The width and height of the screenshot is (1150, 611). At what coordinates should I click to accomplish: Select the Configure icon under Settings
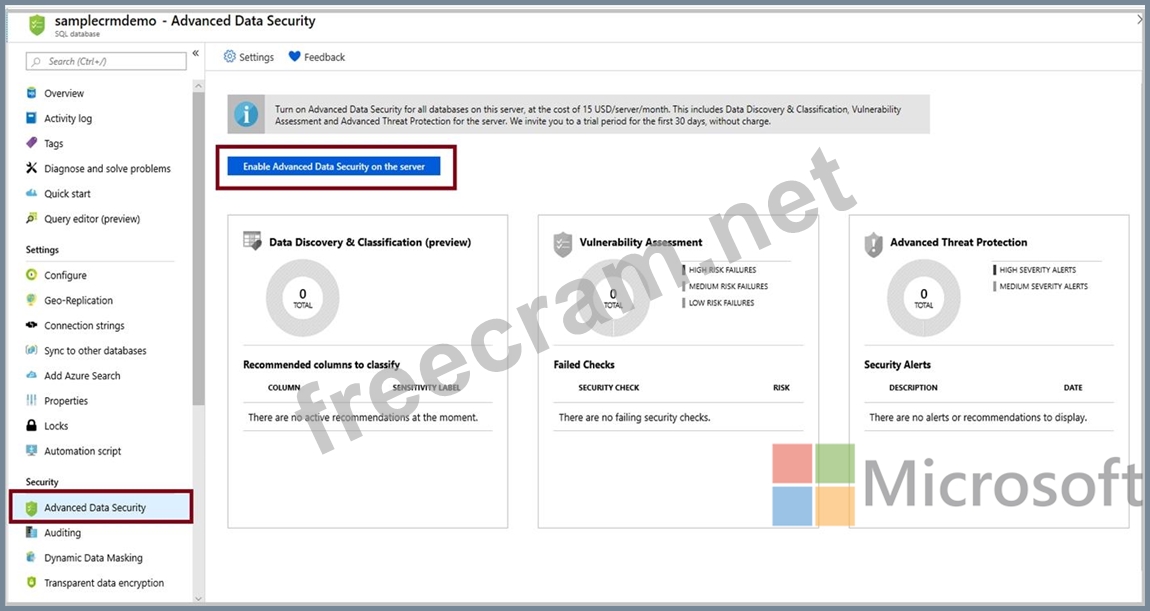(x=31, y=275)
